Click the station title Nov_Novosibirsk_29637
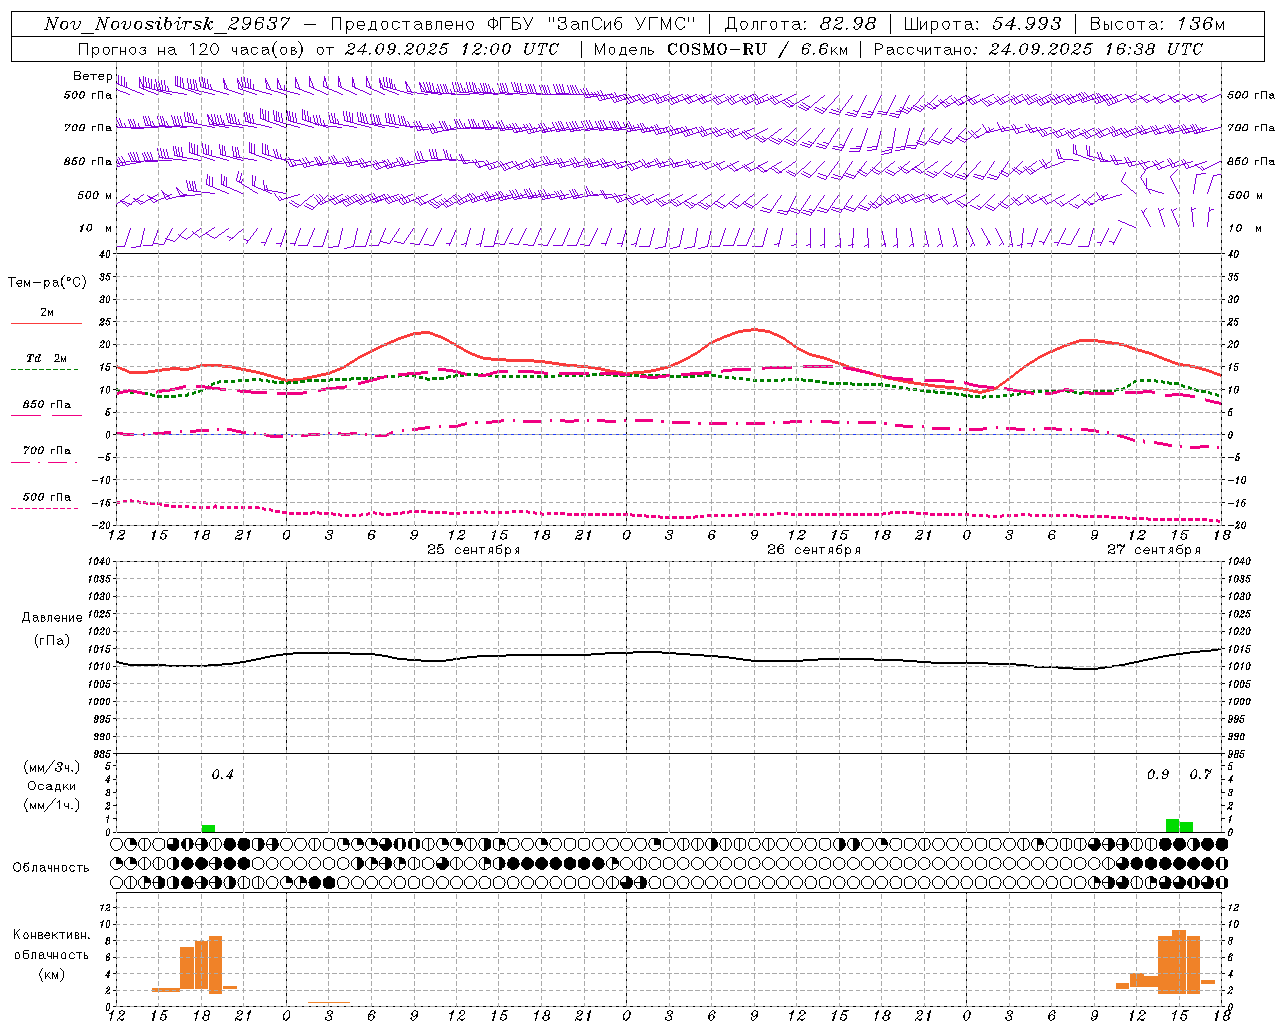 [x=167, y=24]
